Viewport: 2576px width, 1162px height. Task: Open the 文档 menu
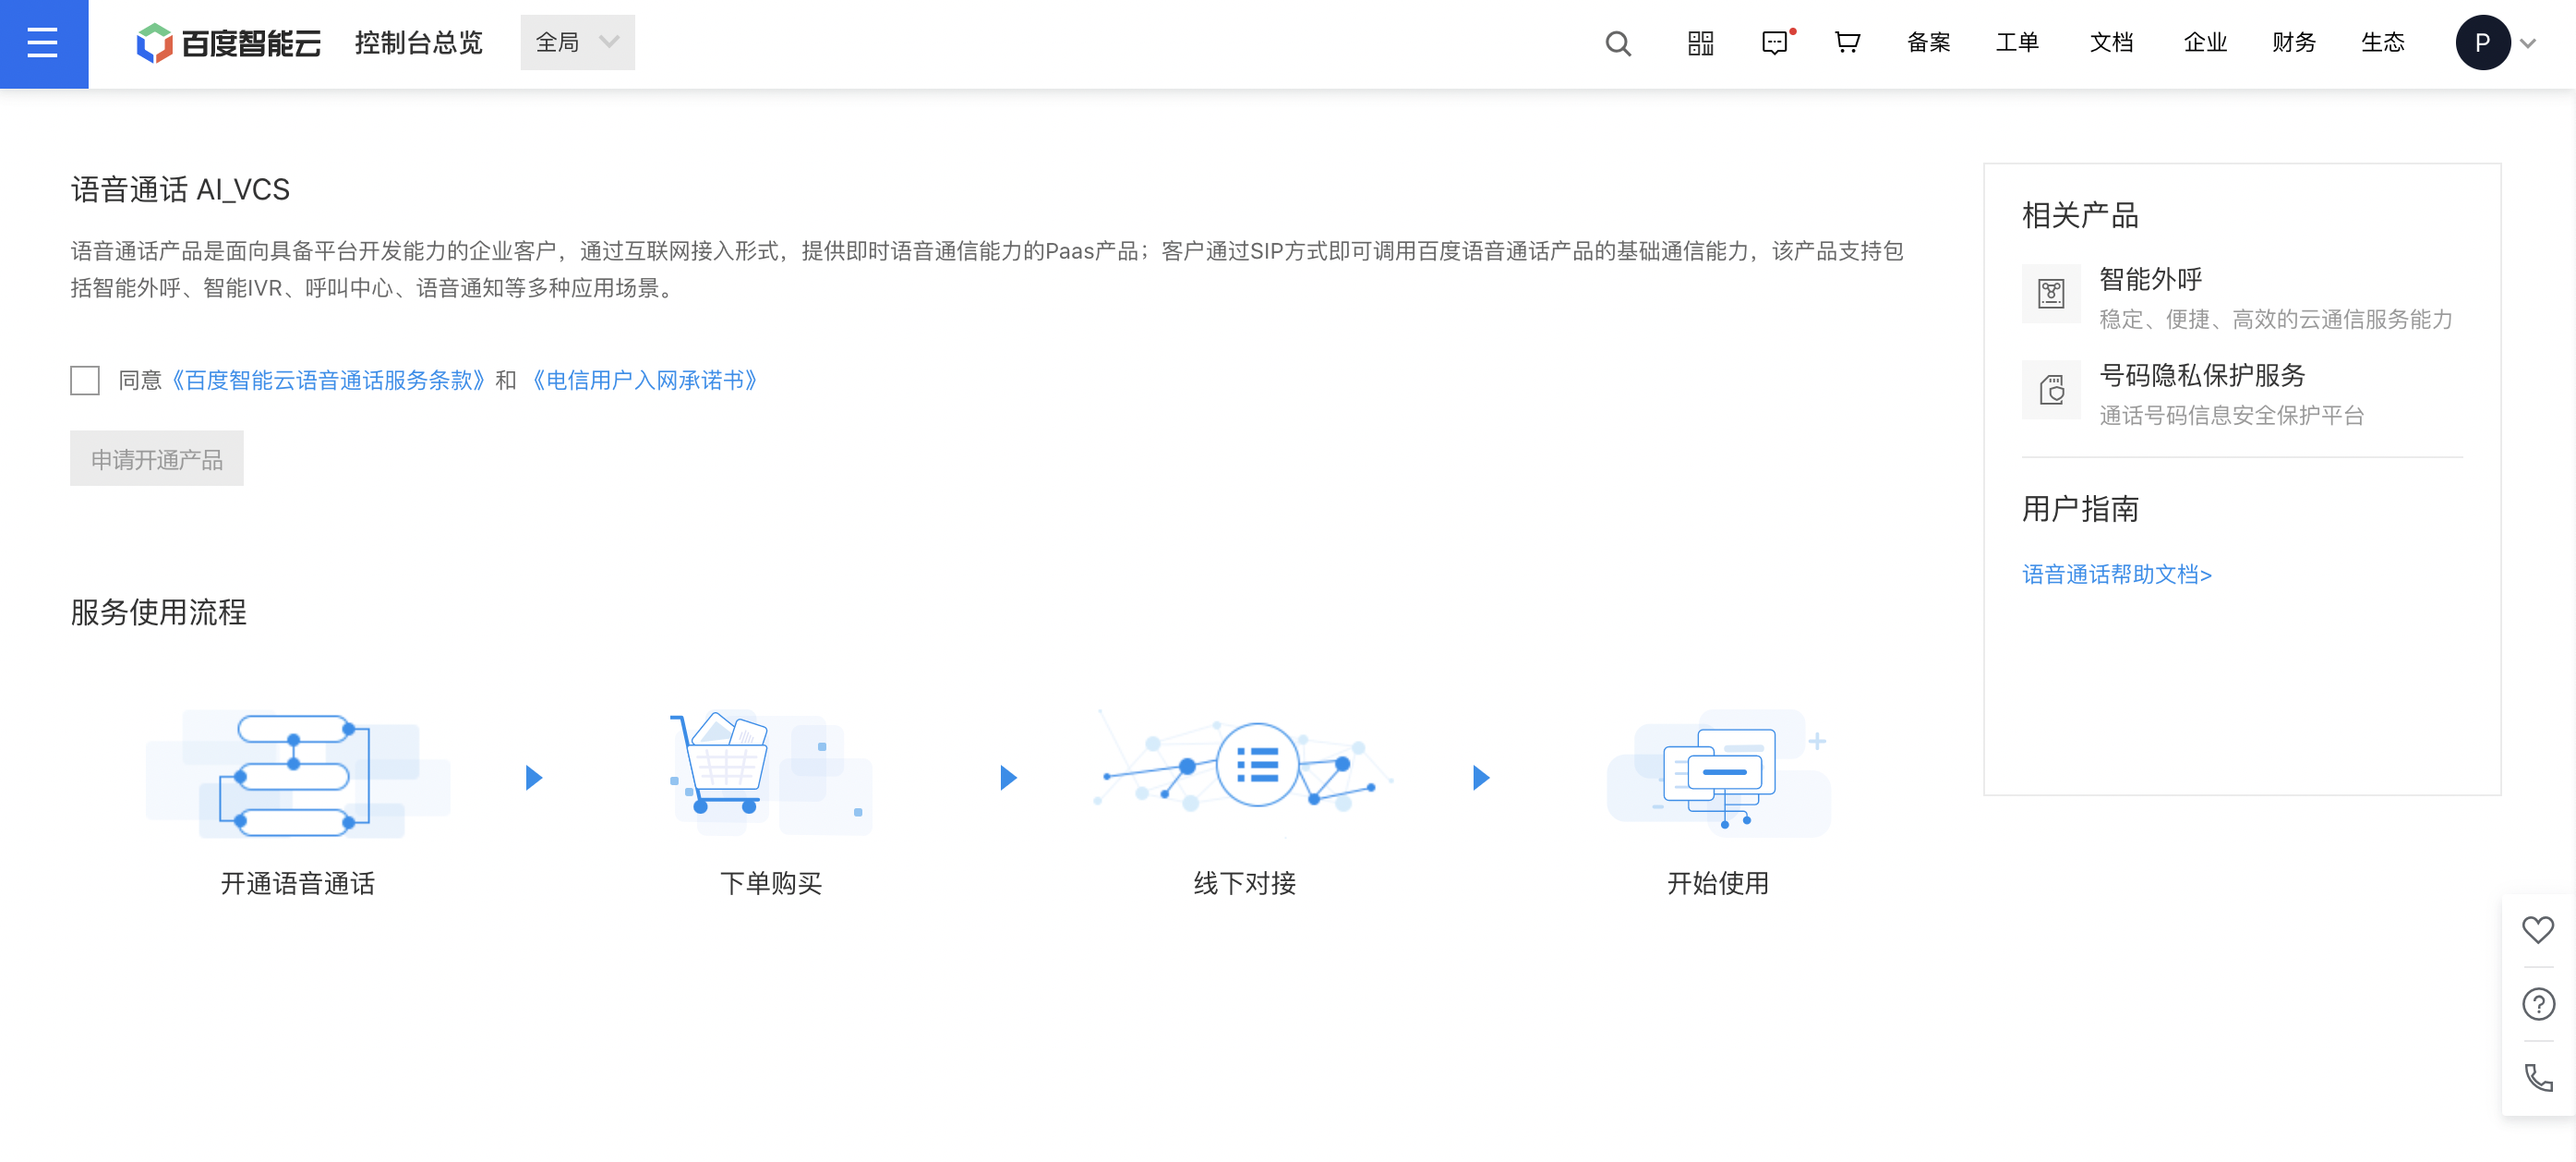click(x=2111, y=43)
